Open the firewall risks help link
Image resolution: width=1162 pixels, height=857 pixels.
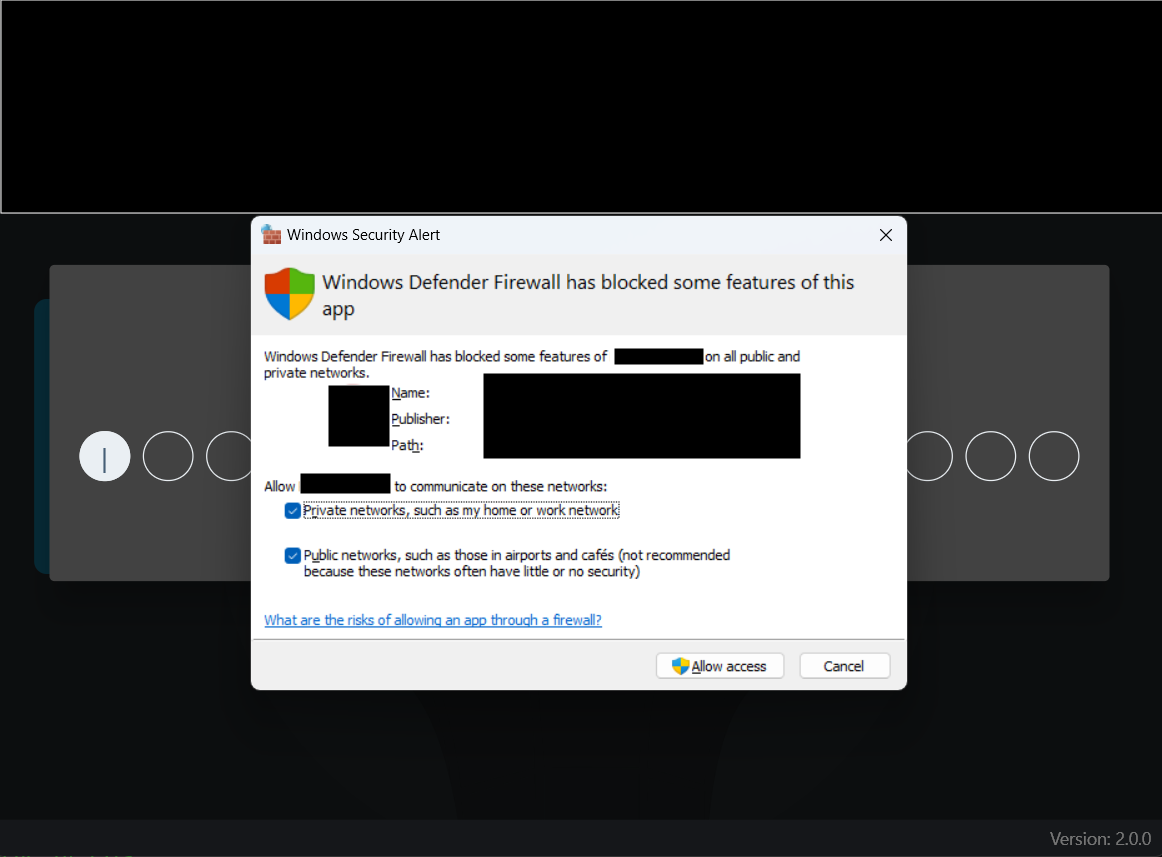tap(432, 620)
